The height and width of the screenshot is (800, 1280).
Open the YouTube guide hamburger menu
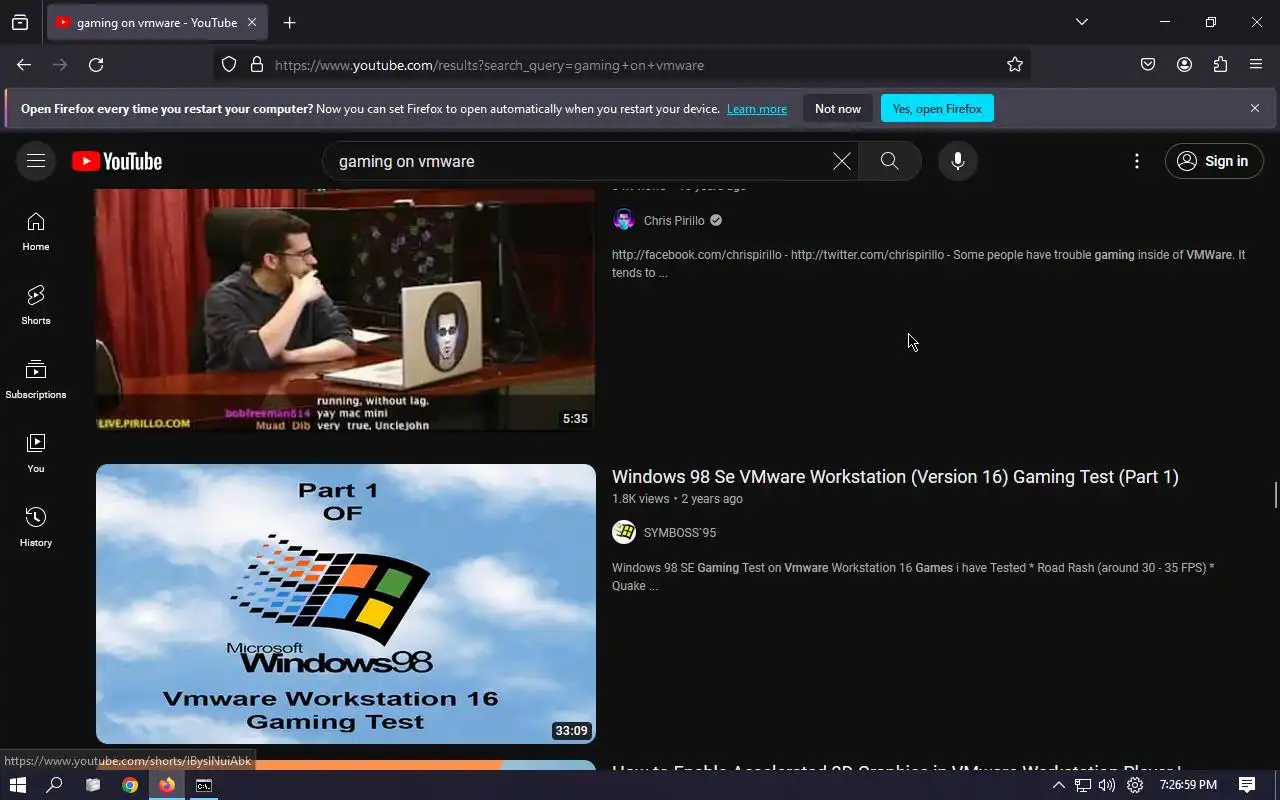tap(36, 161)
